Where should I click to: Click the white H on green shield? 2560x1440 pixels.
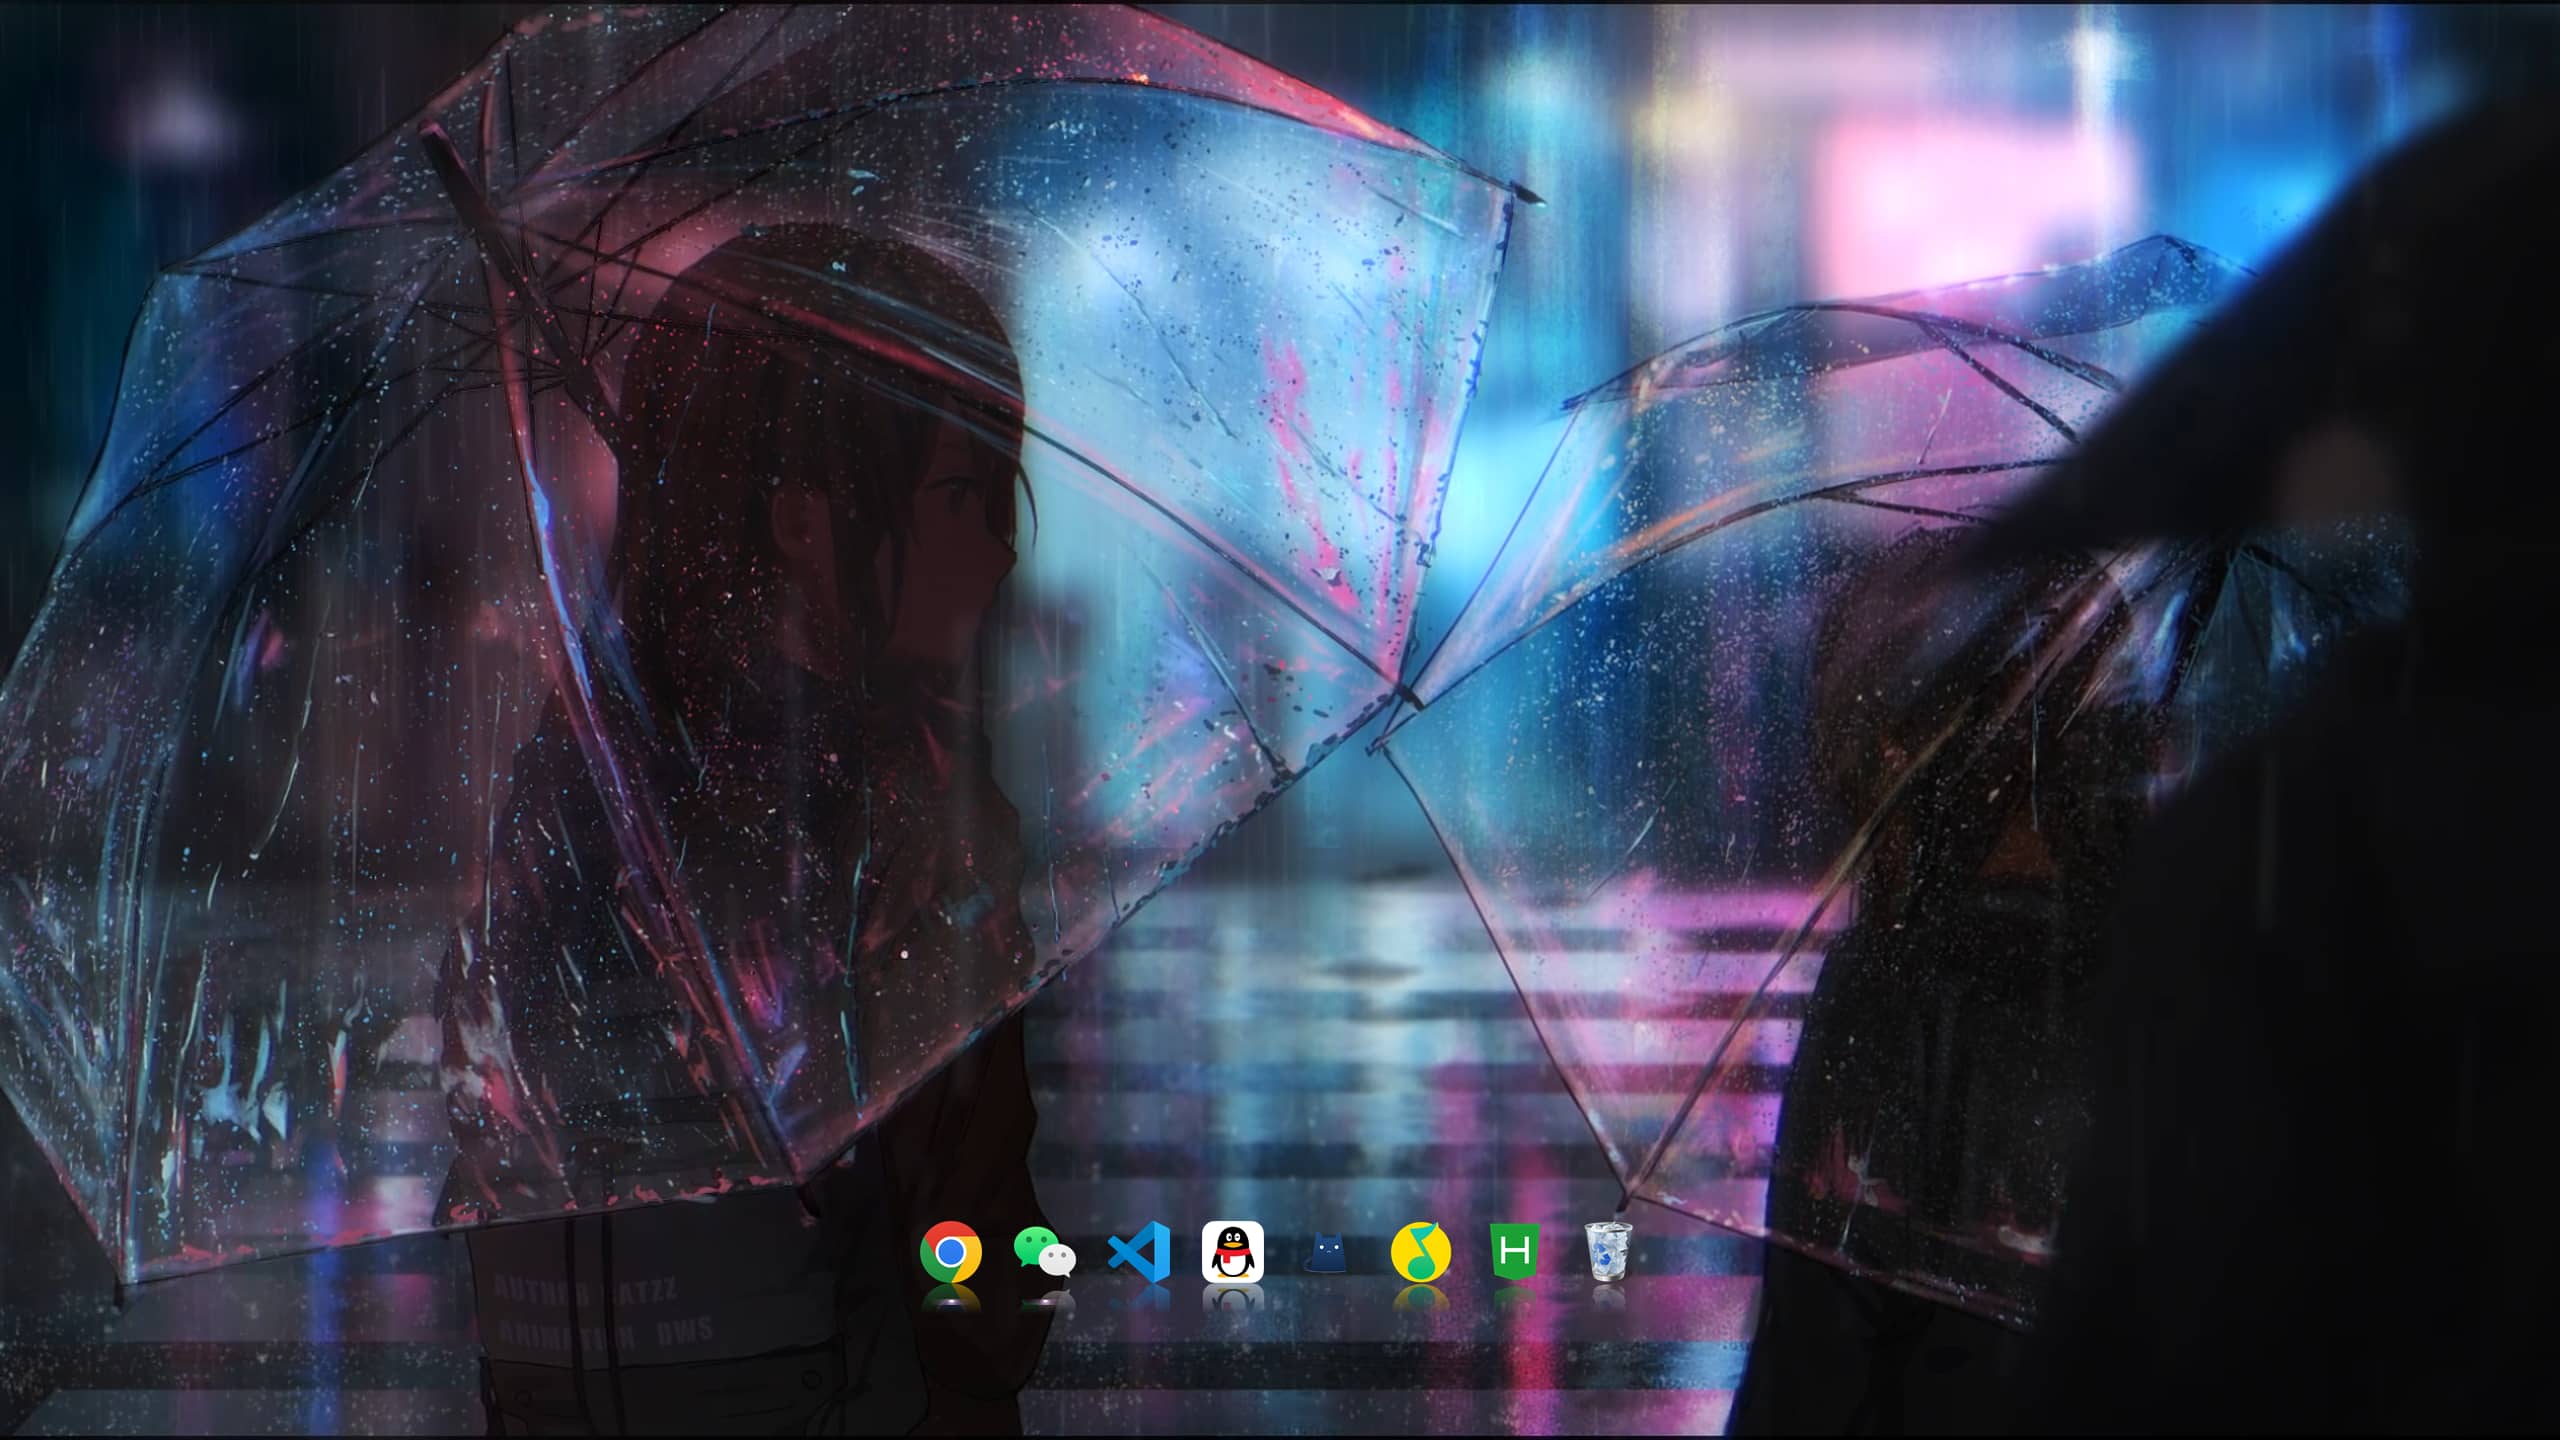pos(1514,1251)
